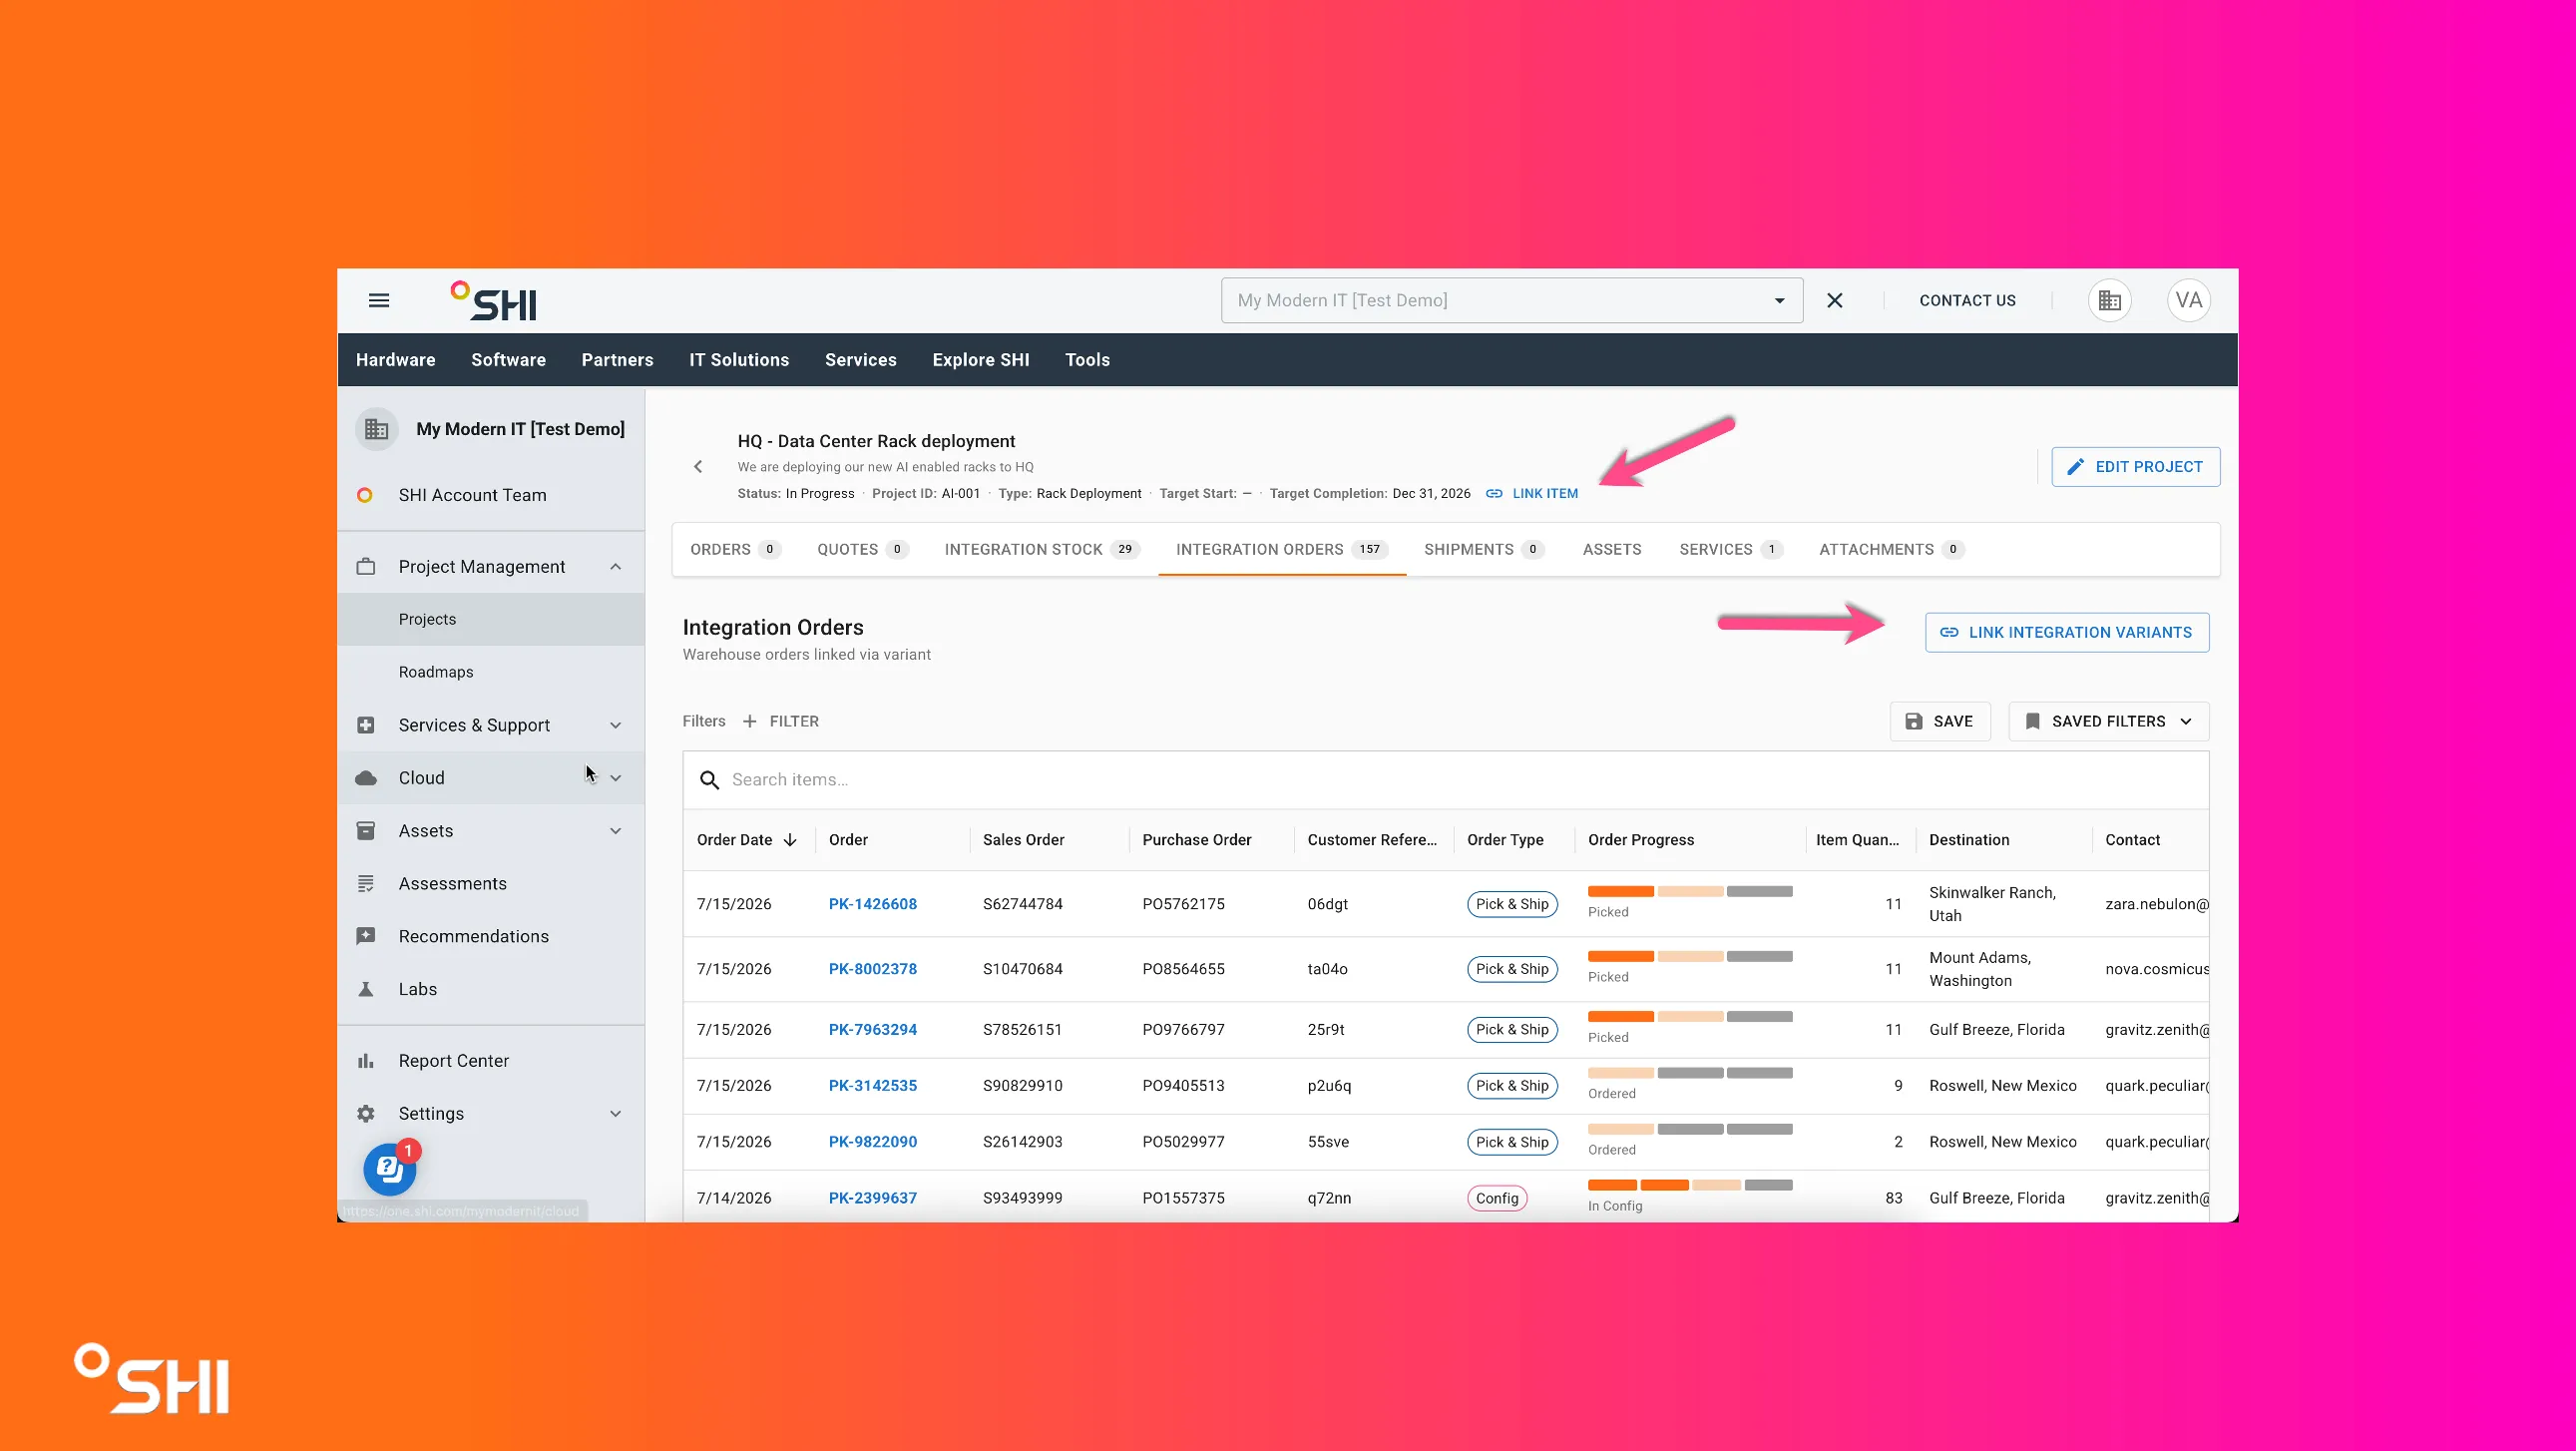Click the Cloud icon in sidebar
The height and width of the screenshot is (1451, 2576).
pos(366,778)
